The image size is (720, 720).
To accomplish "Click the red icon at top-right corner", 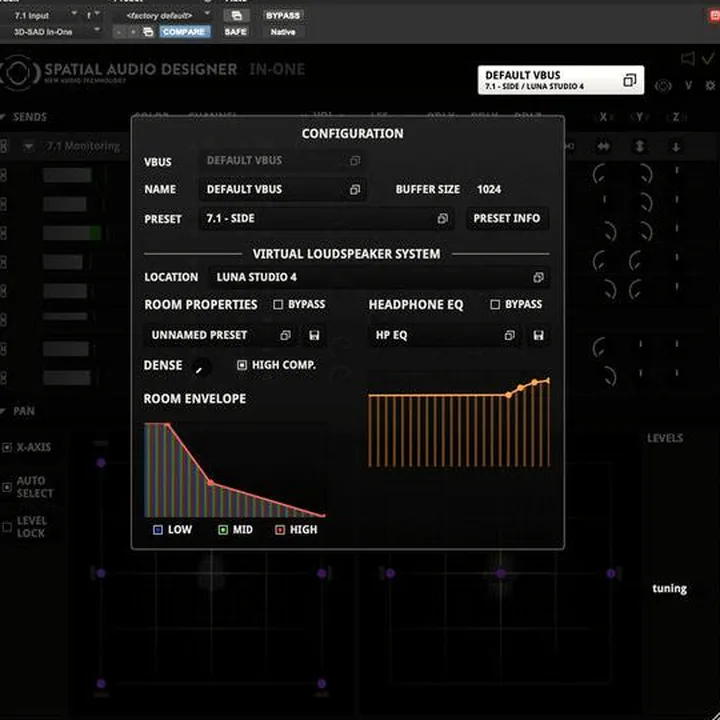I will coord(714,16).
